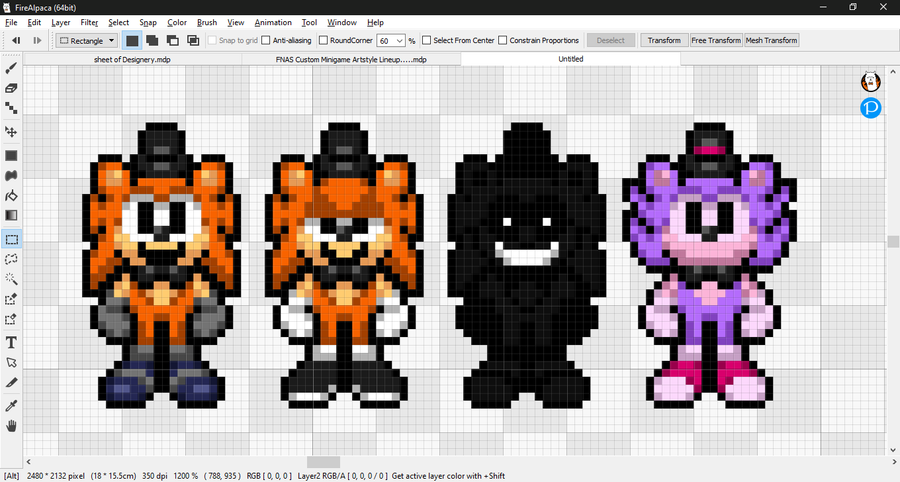Click the Mesh Transform button

point(771,40)
